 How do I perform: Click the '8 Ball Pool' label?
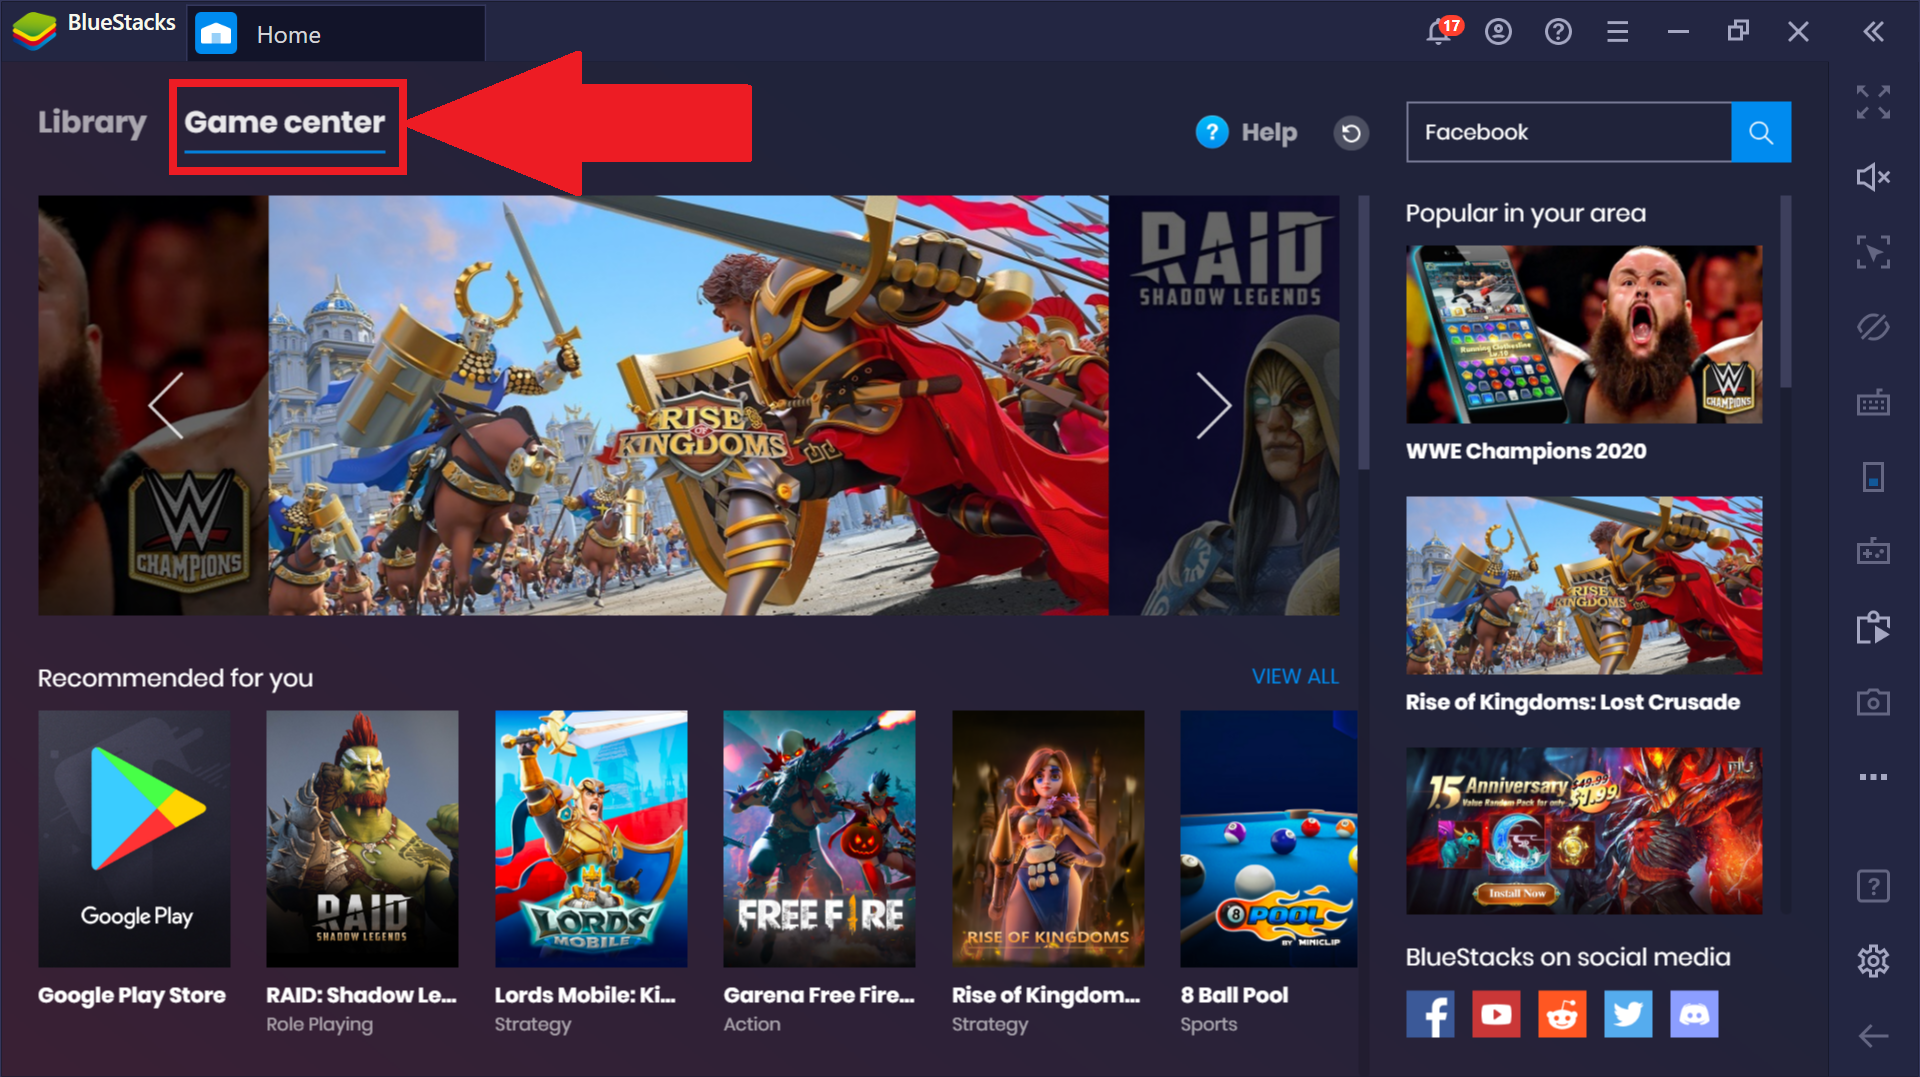(x=1234, y=995)
